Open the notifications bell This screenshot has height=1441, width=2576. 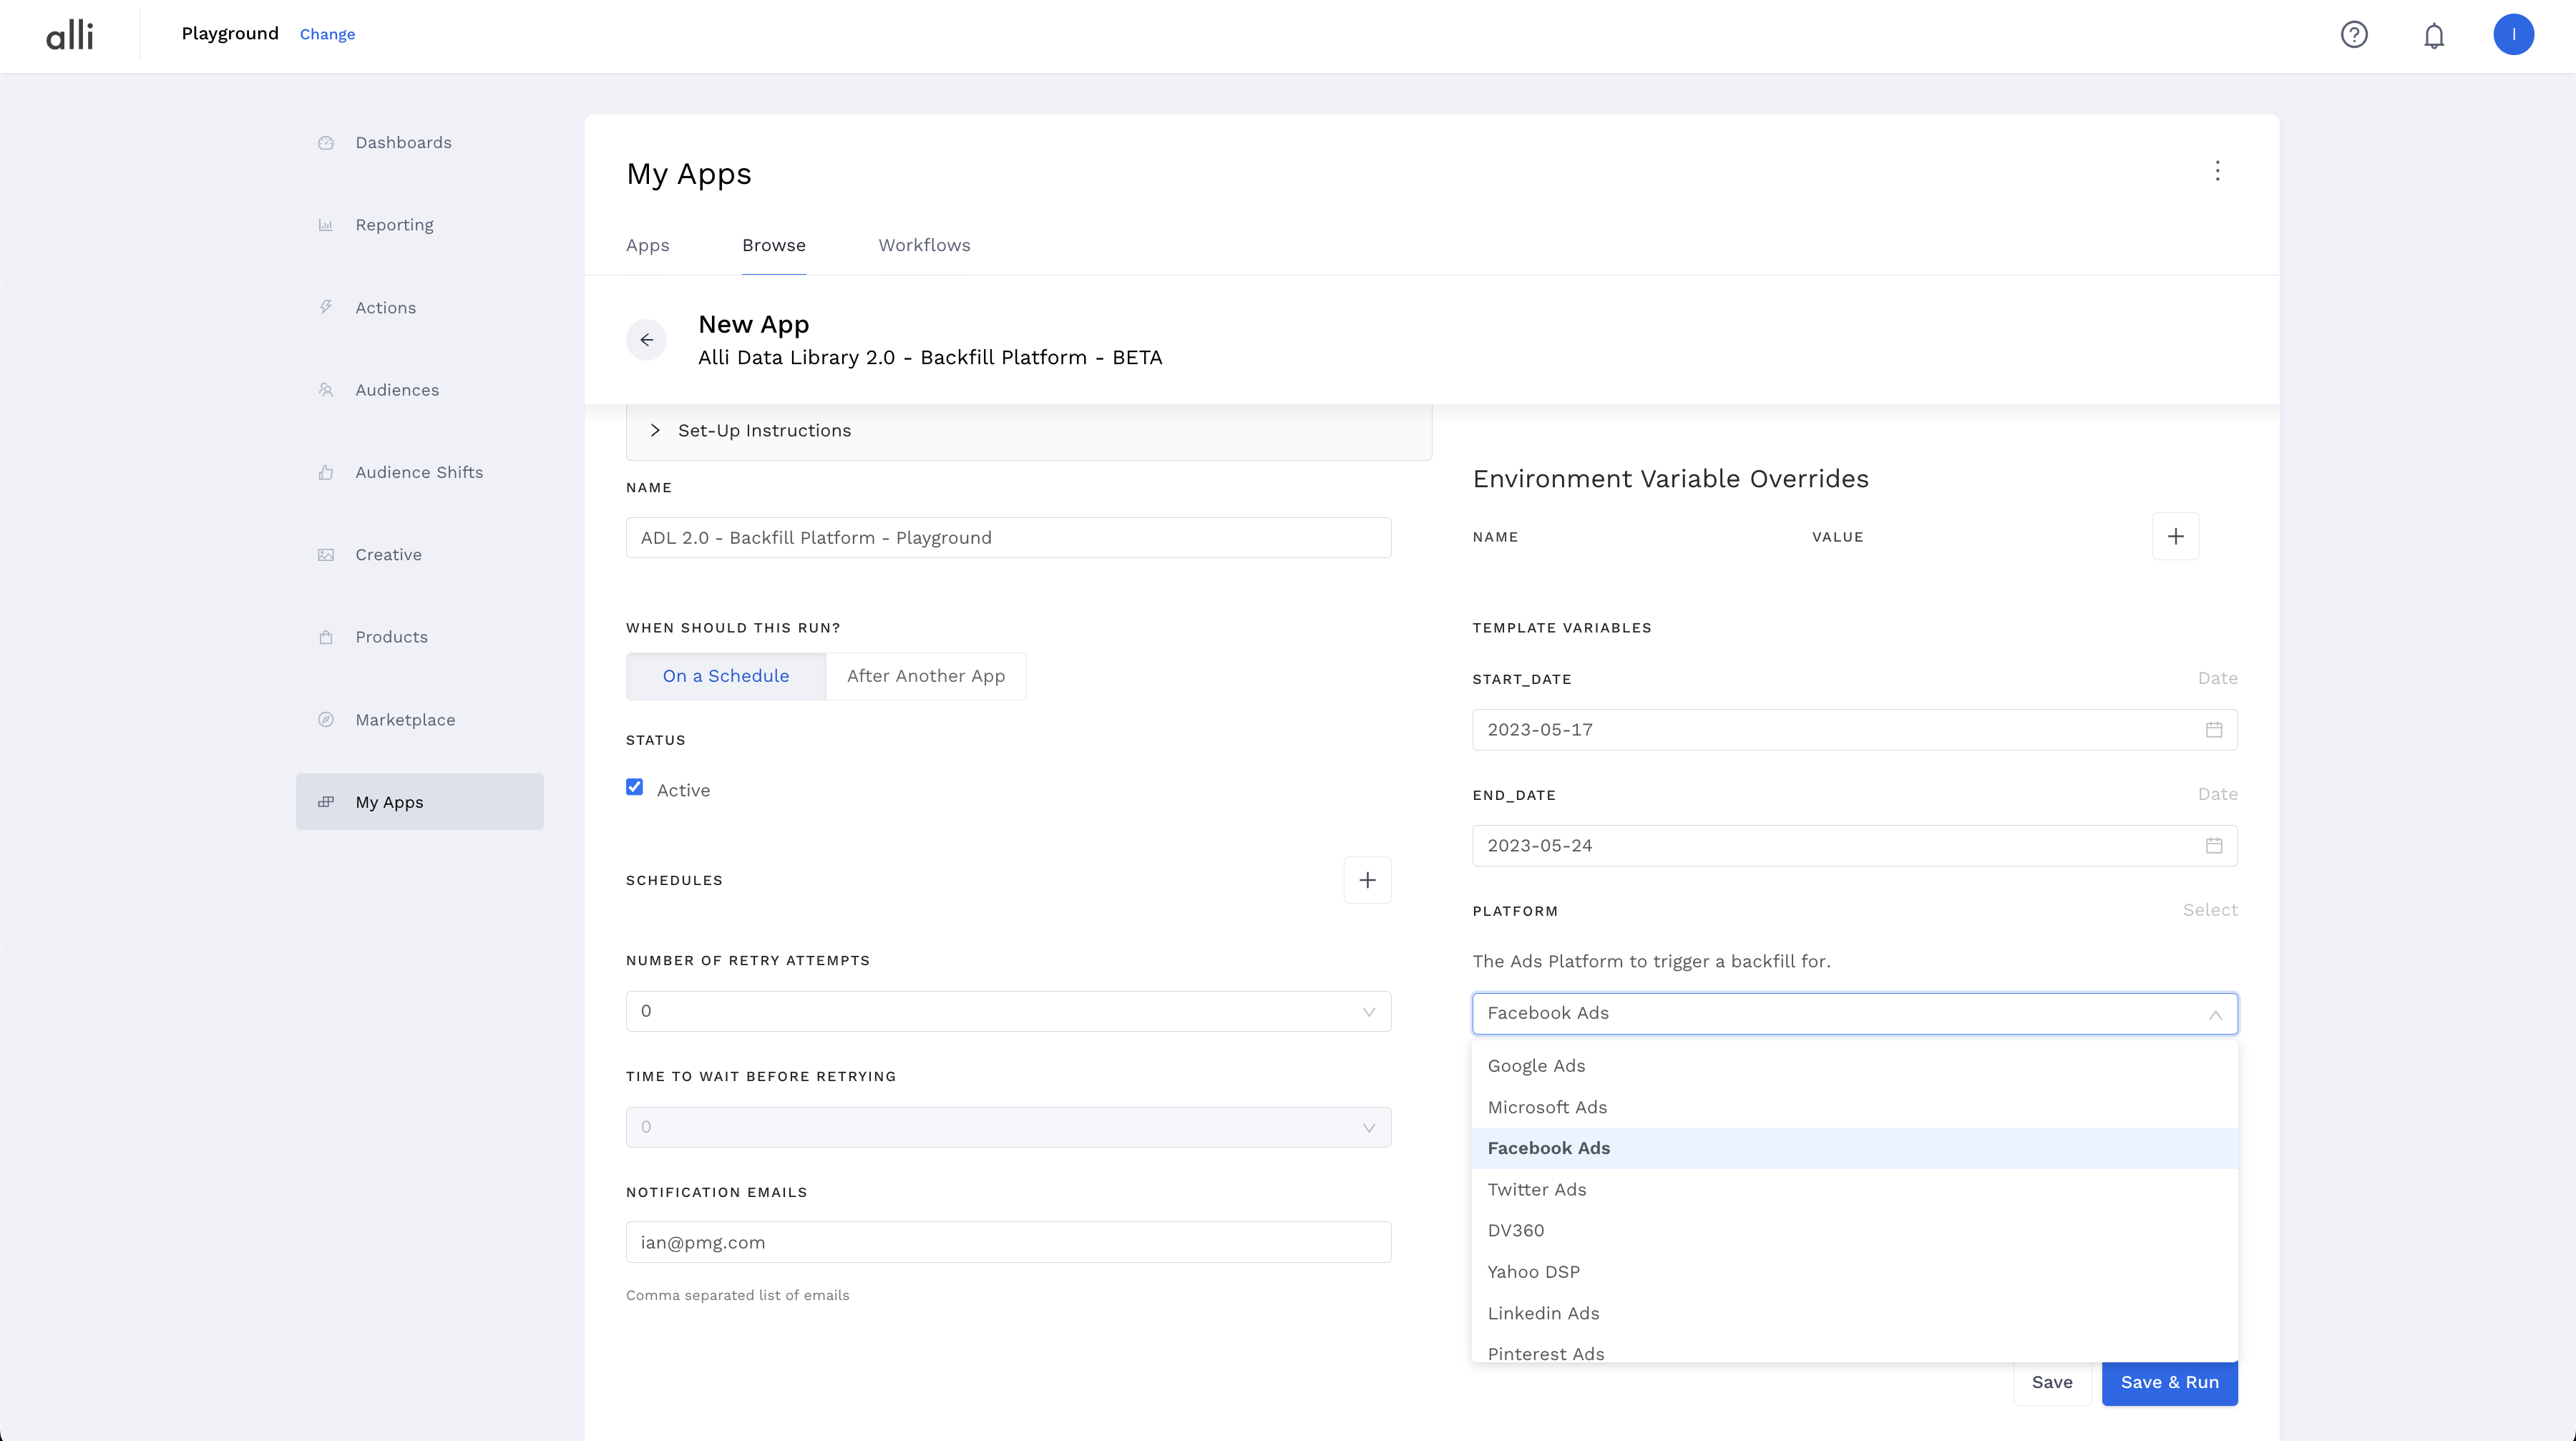pyautogui.click(x=2434, y=36)
